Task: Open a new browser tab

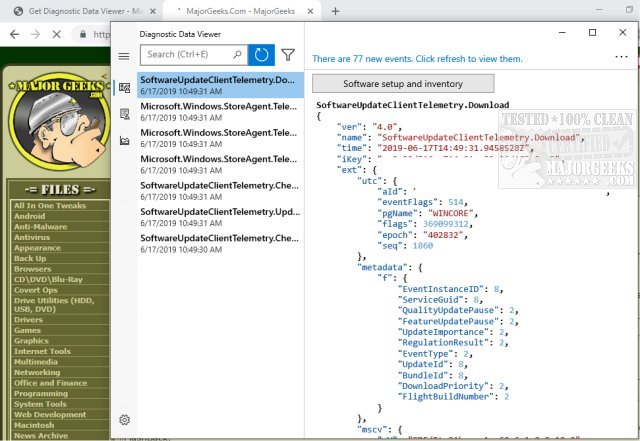Action: [335, 11]
